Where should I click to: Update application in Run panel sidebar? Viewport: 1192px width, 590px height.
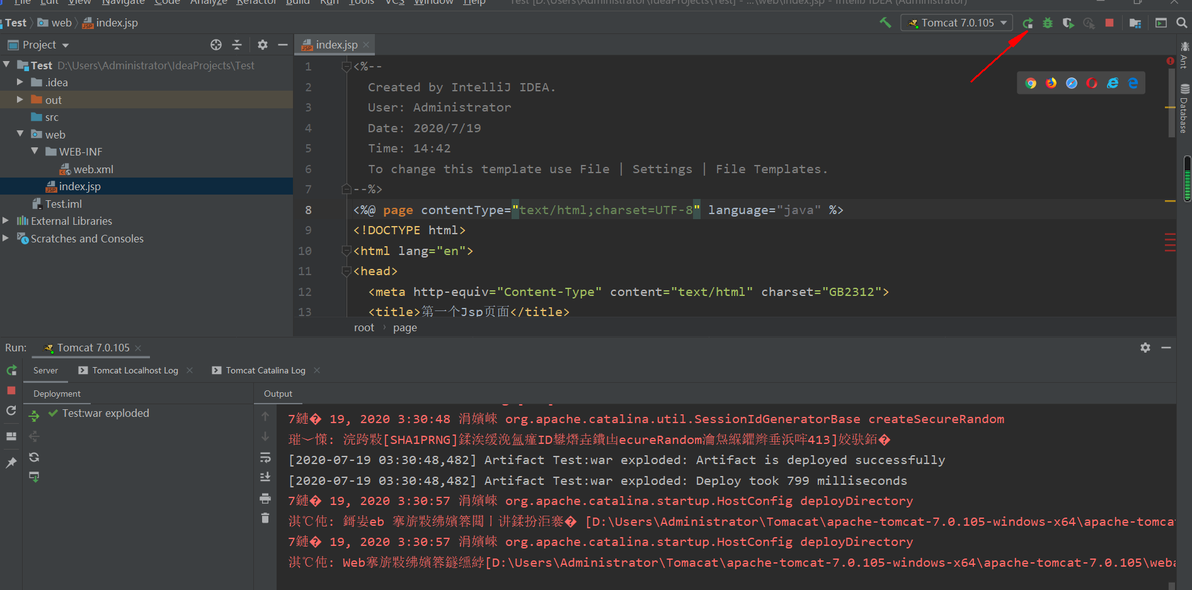click(11, 411)
